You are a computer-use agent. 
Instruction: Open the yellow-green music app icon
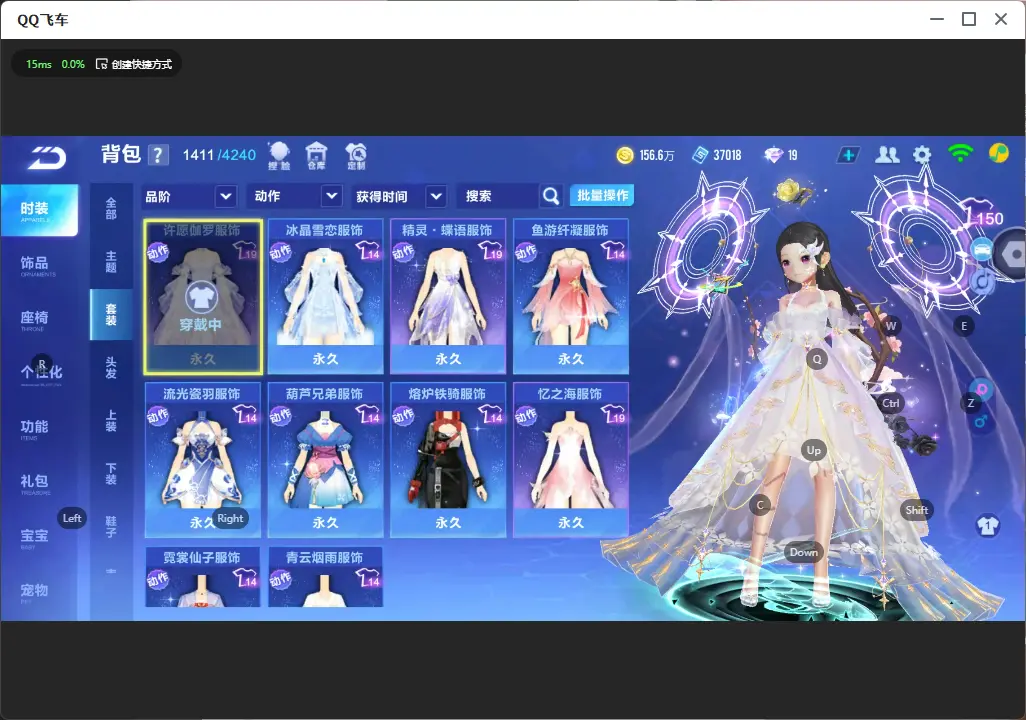[x=999, y=153]
